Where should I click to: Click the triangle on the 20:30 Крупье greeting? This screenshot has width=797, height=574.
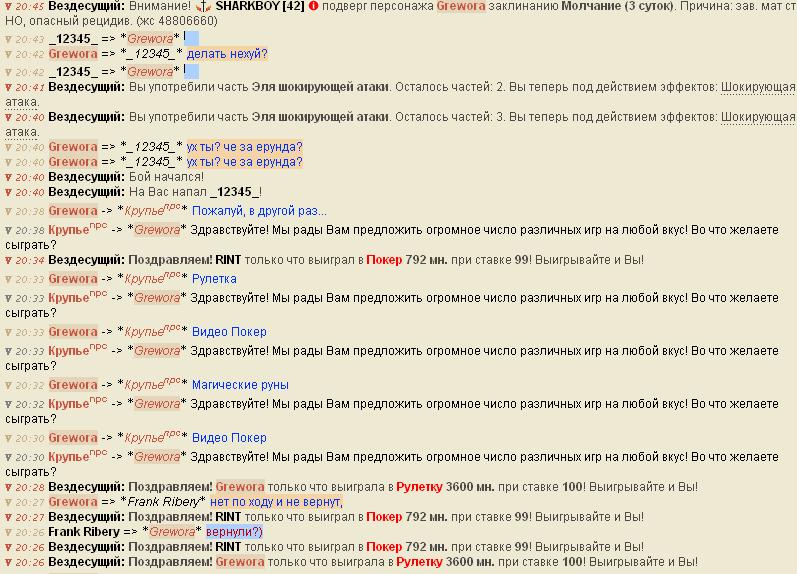8,458
